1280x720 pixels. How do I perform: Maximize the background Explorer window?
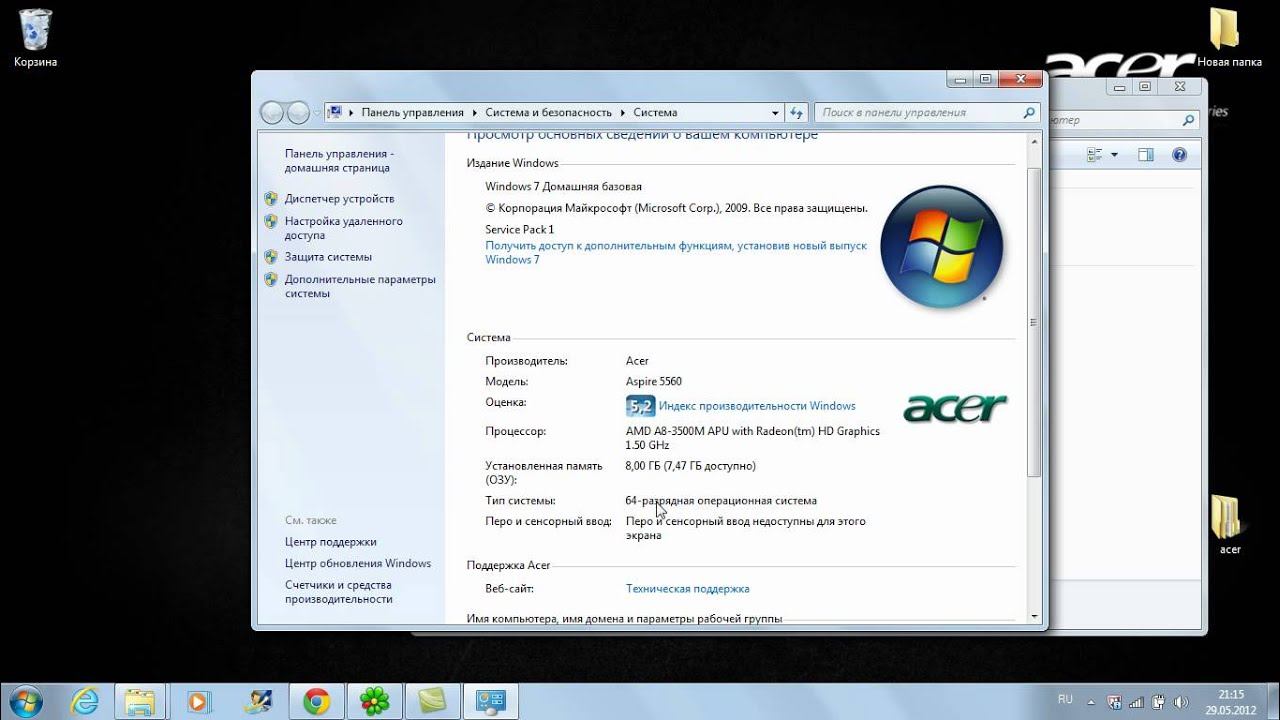[1145, 87]
